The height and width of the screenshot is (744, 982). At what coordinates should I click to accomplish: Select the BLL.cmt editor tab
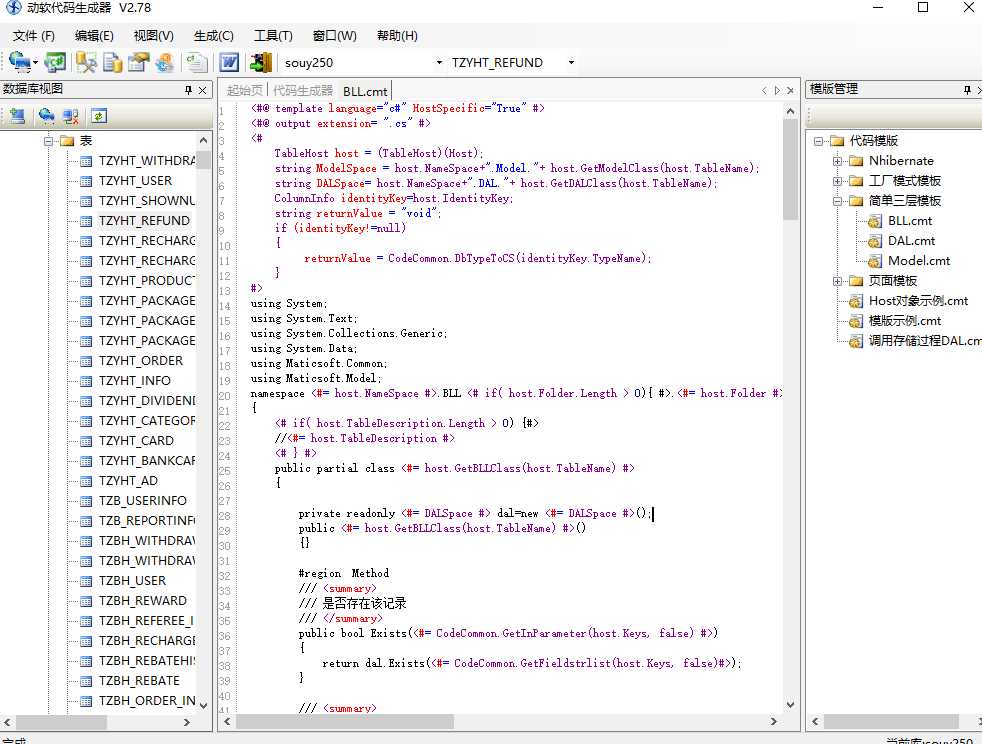365,91
